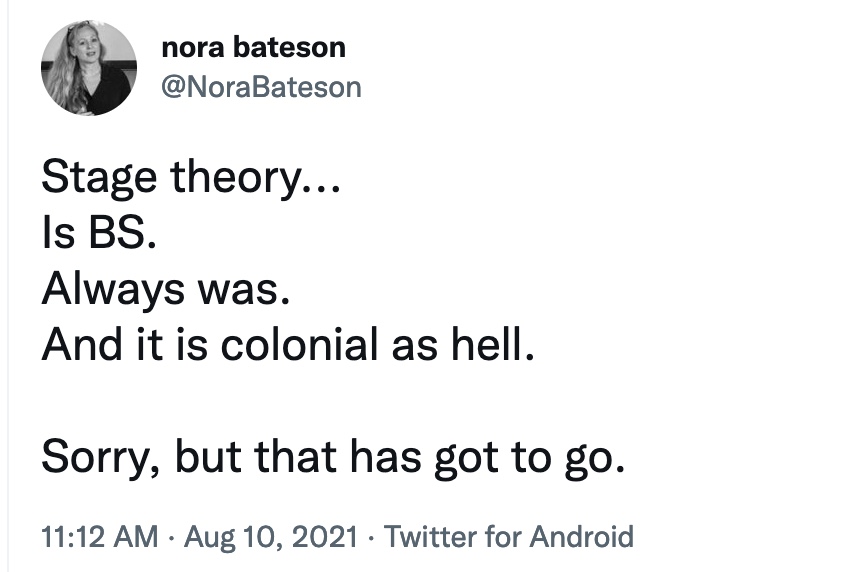Screen dimensions: 846x572
Task: Click the word 'Stage' in the tweet
Action: [99, 178]
